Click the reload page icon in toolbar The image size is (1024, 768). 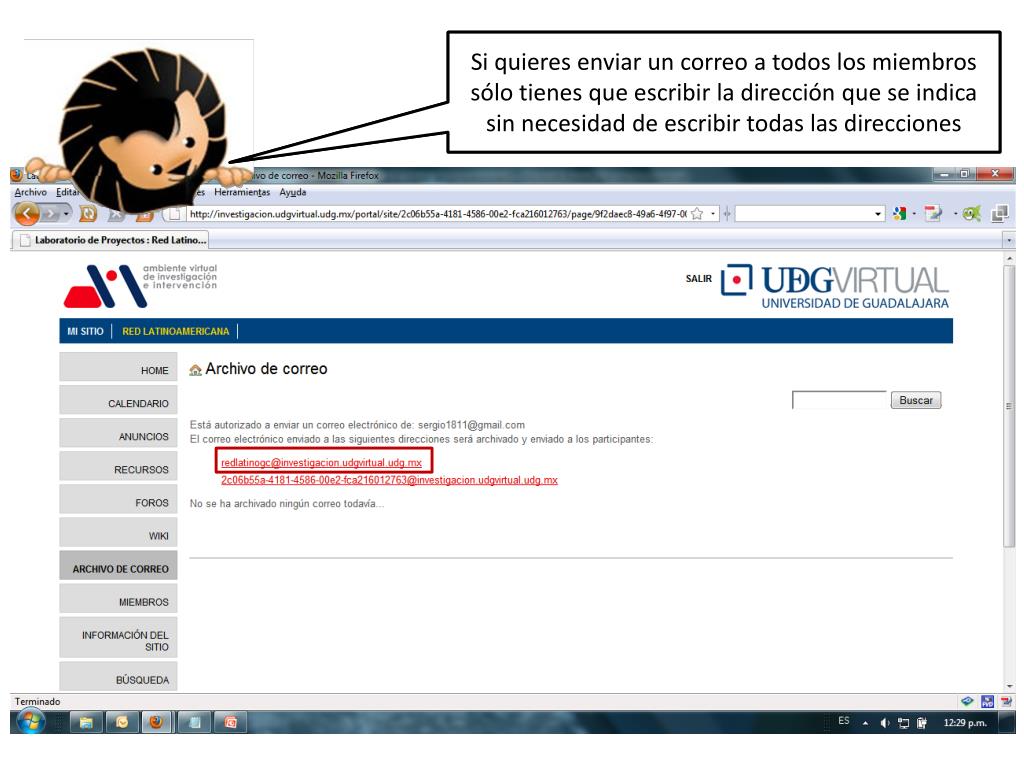(x=88, y=214)
